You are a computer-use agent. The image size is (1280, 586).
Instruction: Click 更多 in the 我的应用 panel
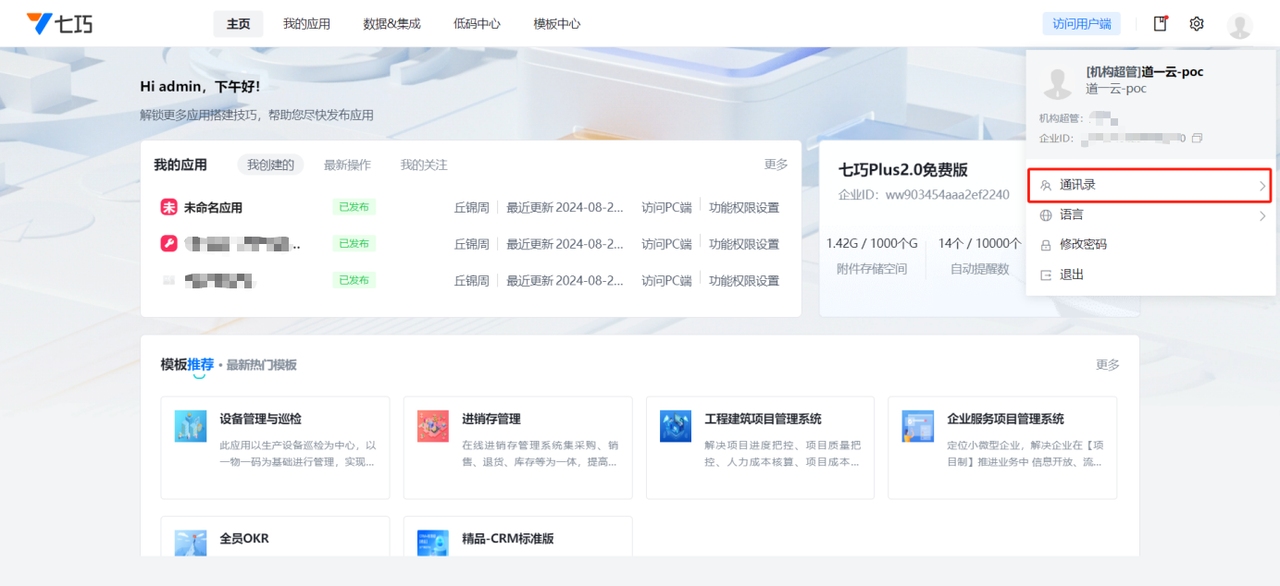[x=776, y=165]
